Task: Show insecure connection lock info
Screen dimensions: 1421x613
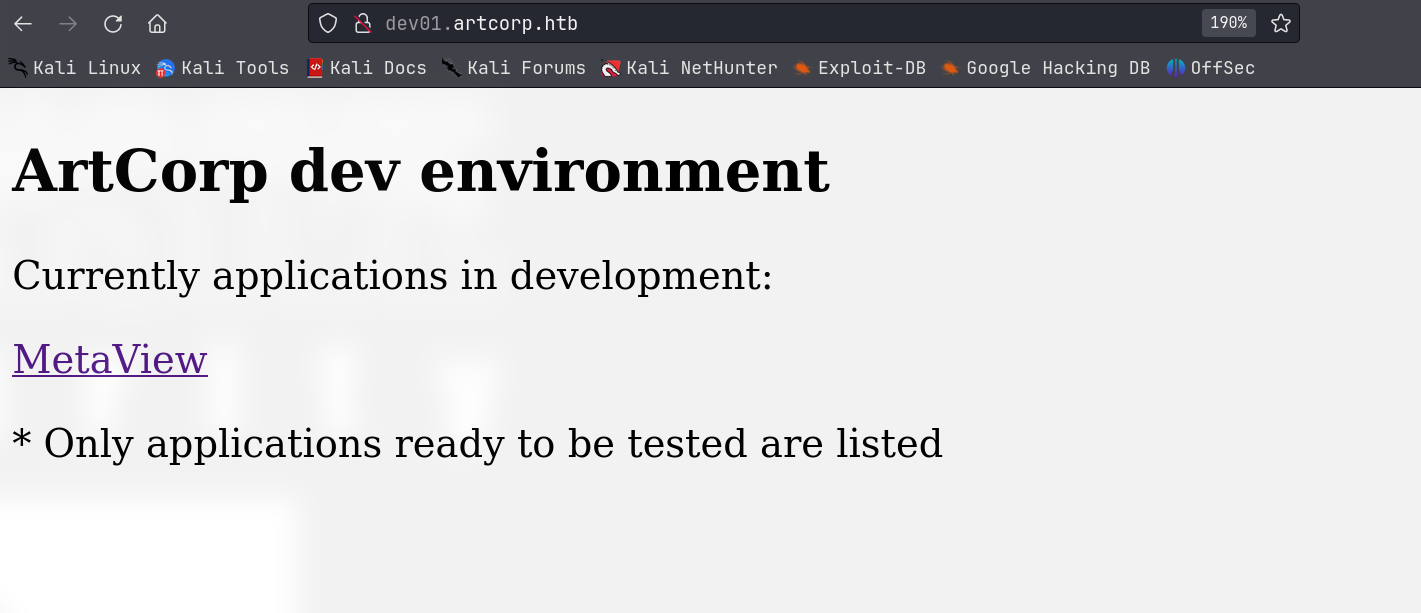Action: pos(363,23)
